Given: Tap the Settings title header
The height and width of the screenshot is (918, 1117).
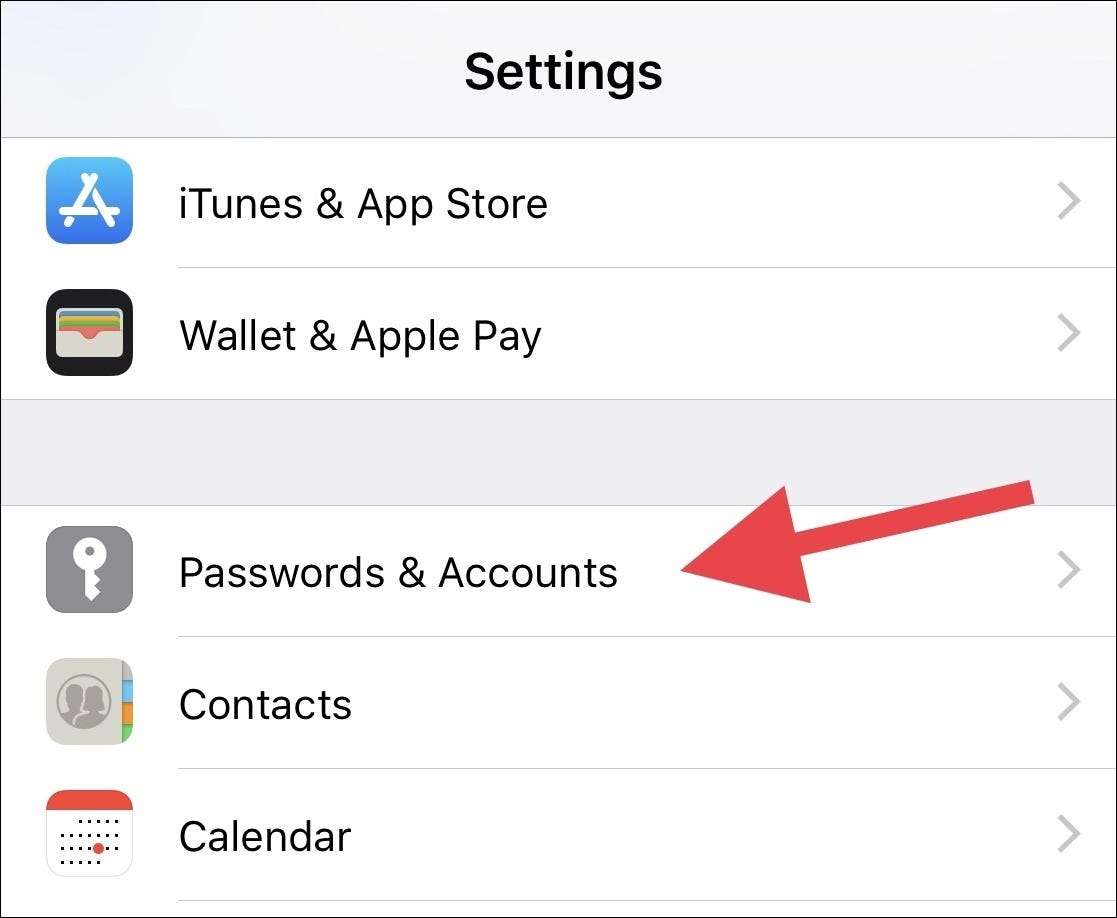Looking at the screenshot, I should [x=563, y=72].
